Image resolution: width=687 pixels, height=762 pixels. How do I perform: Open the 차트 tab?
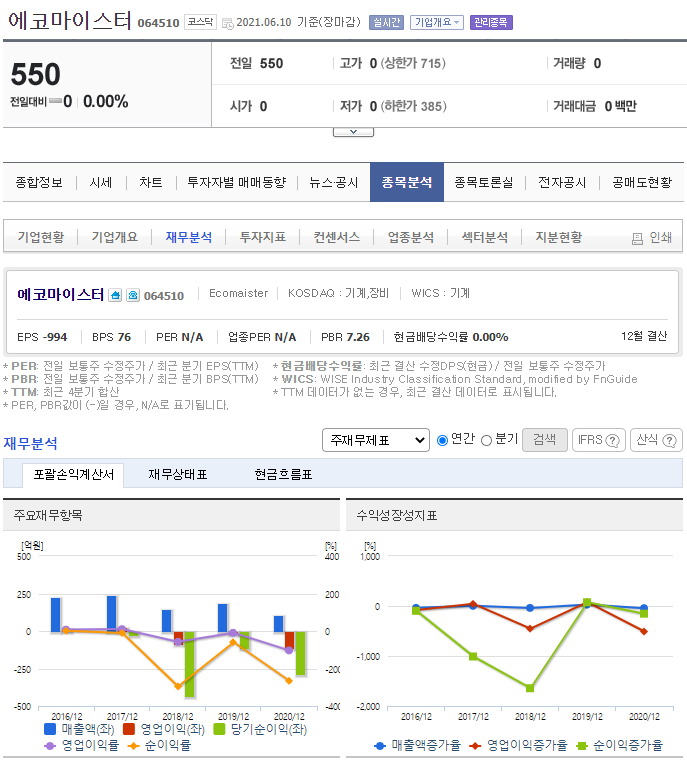pos(151,182)
